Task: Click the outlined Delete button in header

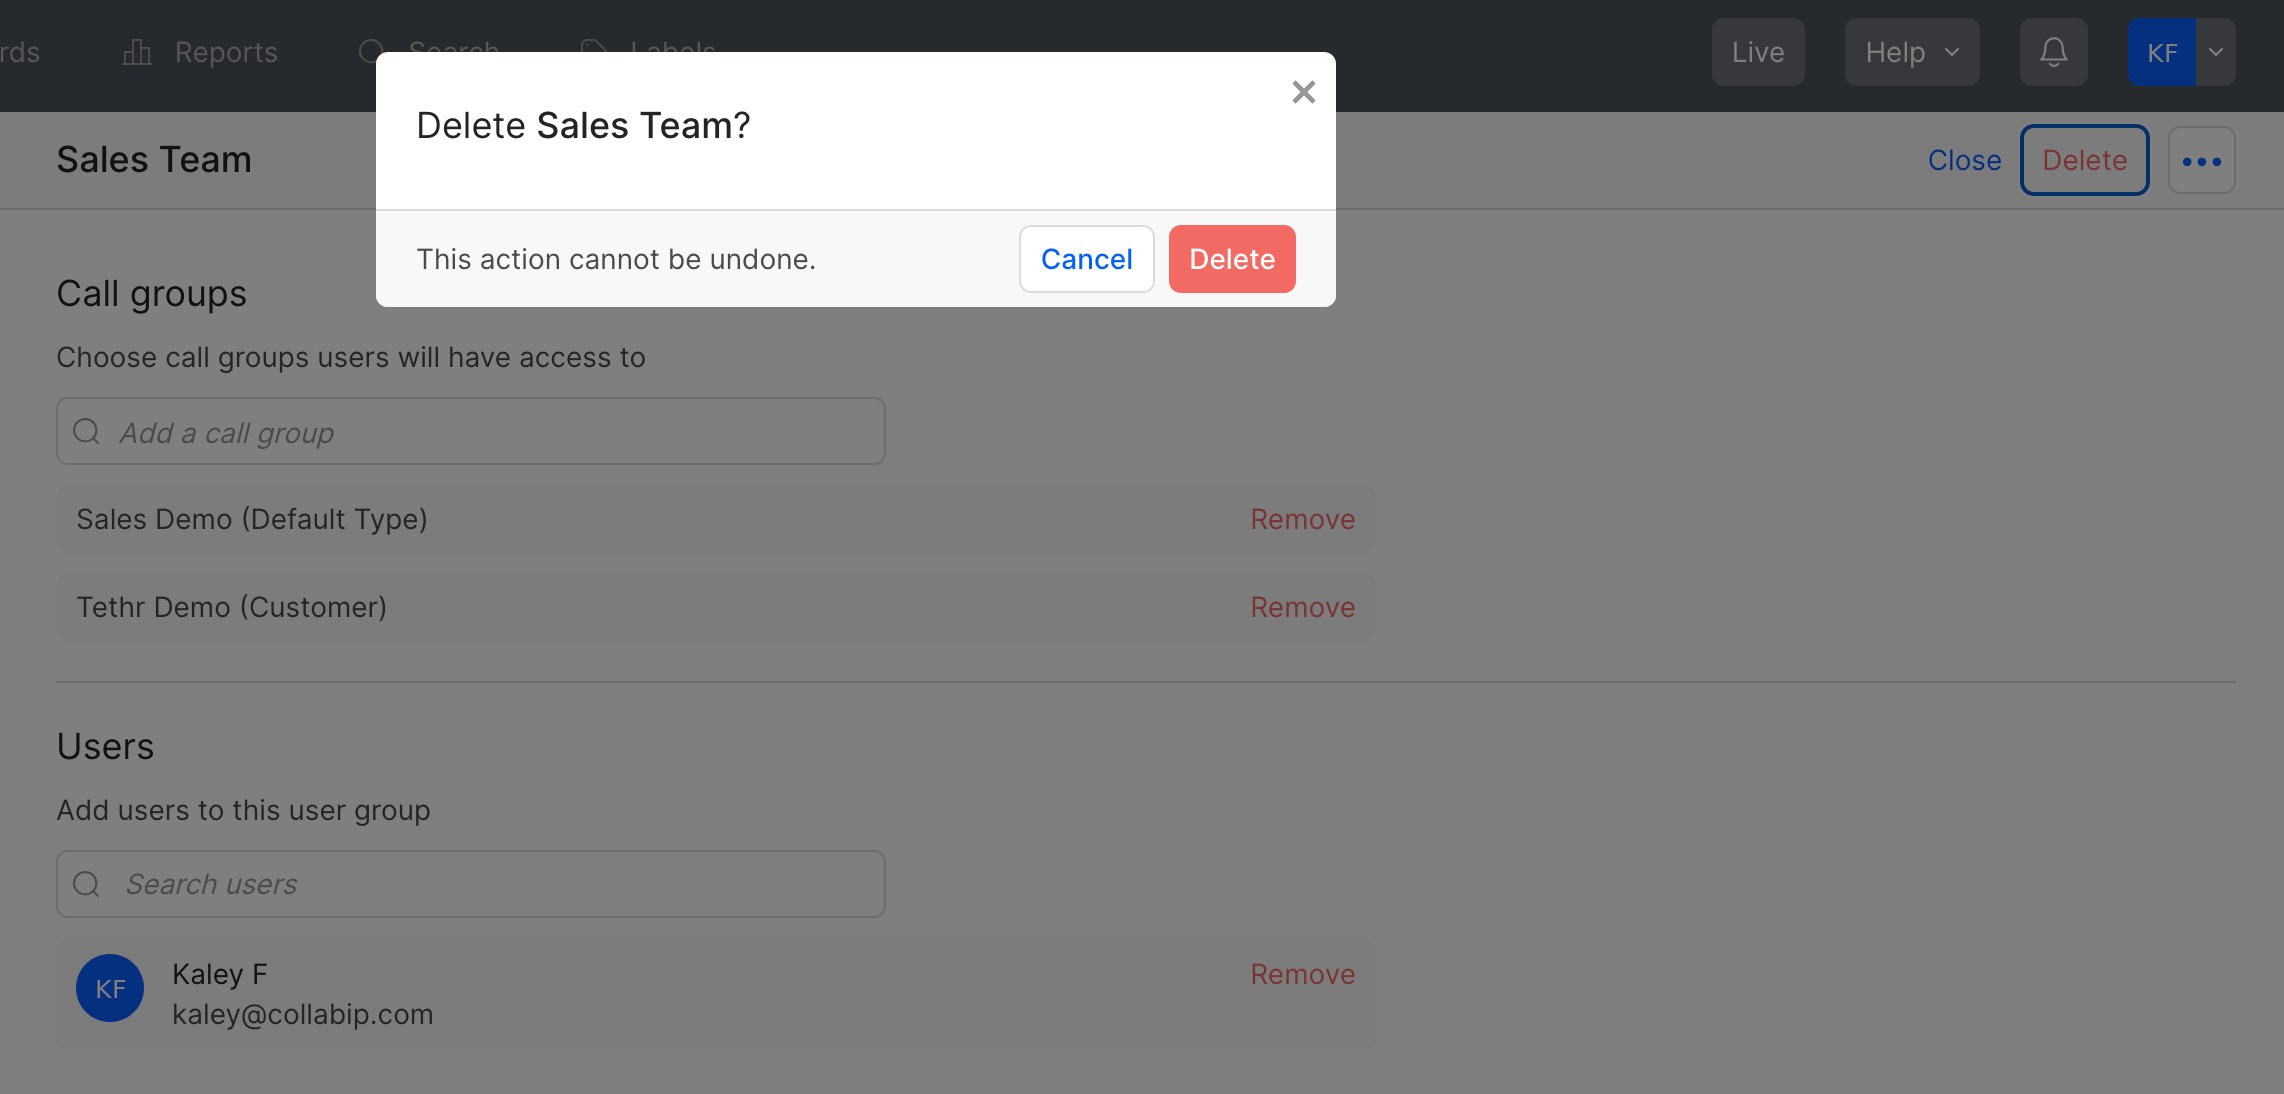Action: [x=2084, y=160]
